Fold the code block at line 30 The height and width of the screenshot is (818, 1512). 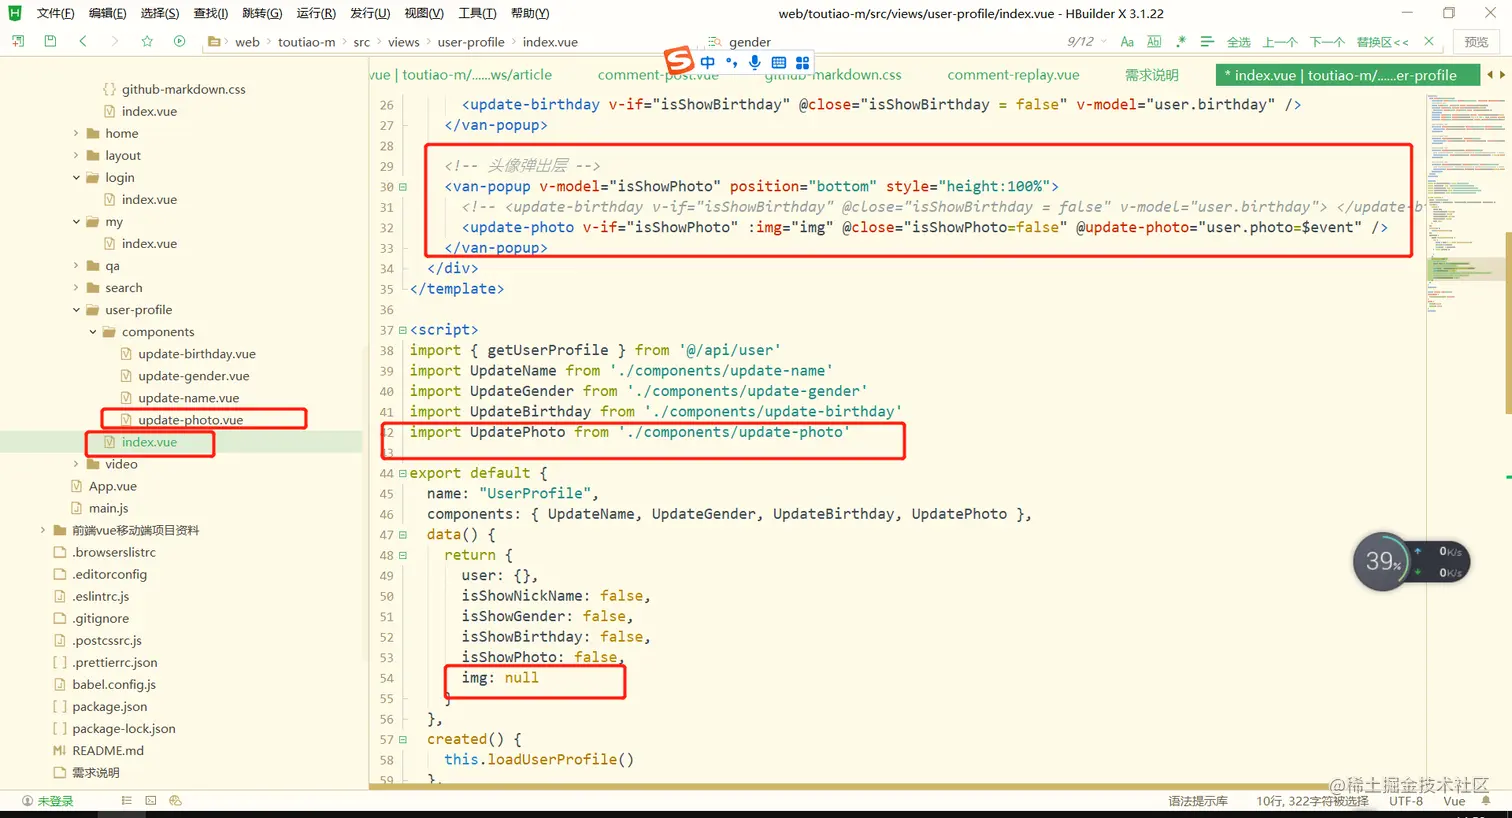(403, 187)
